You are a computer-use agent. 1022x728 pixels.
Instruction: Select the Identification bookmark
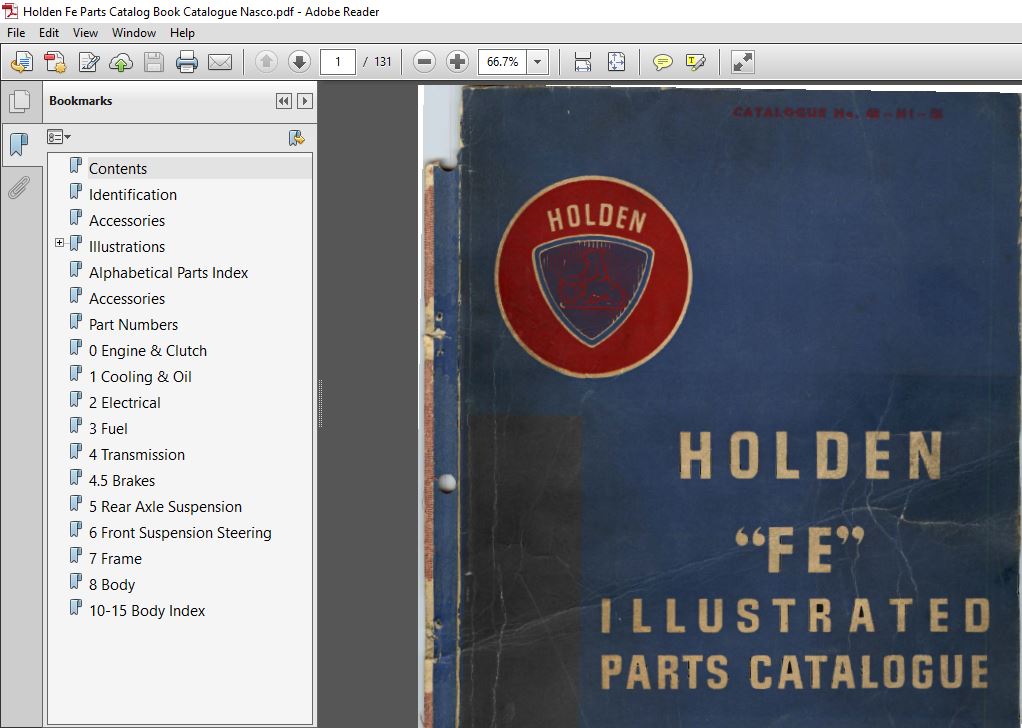[x=133, y=195]
